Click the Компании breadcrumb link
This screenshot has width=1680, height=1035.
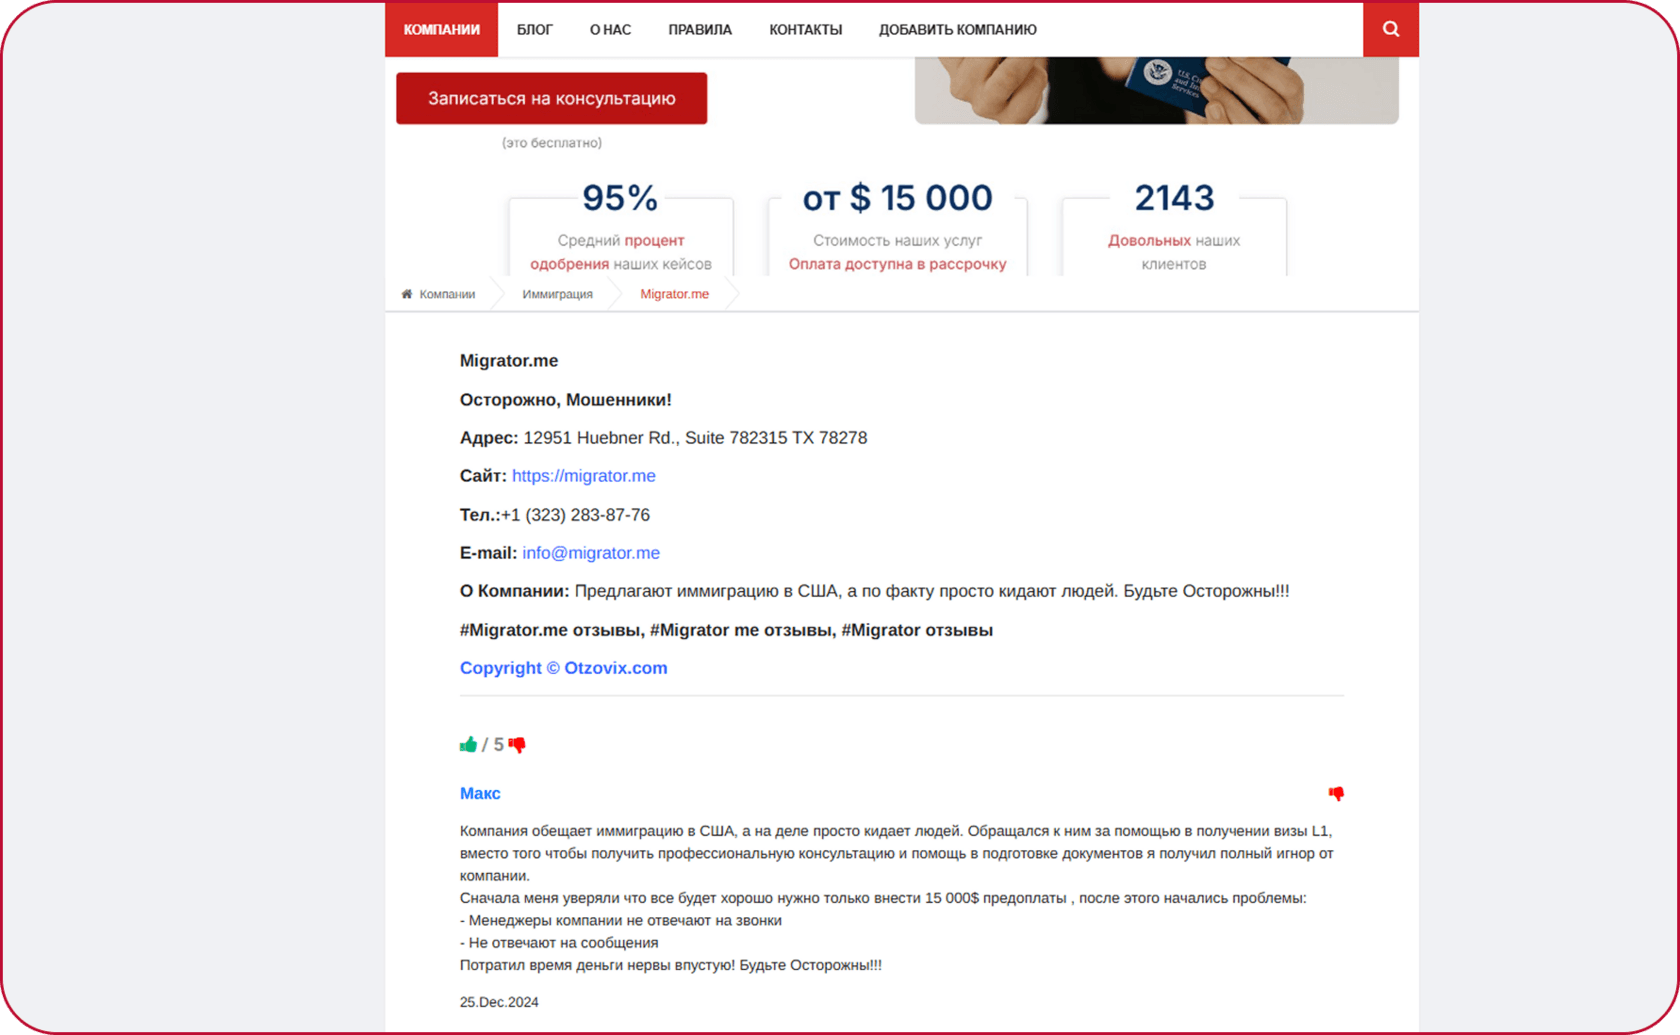tap(447, 294)
